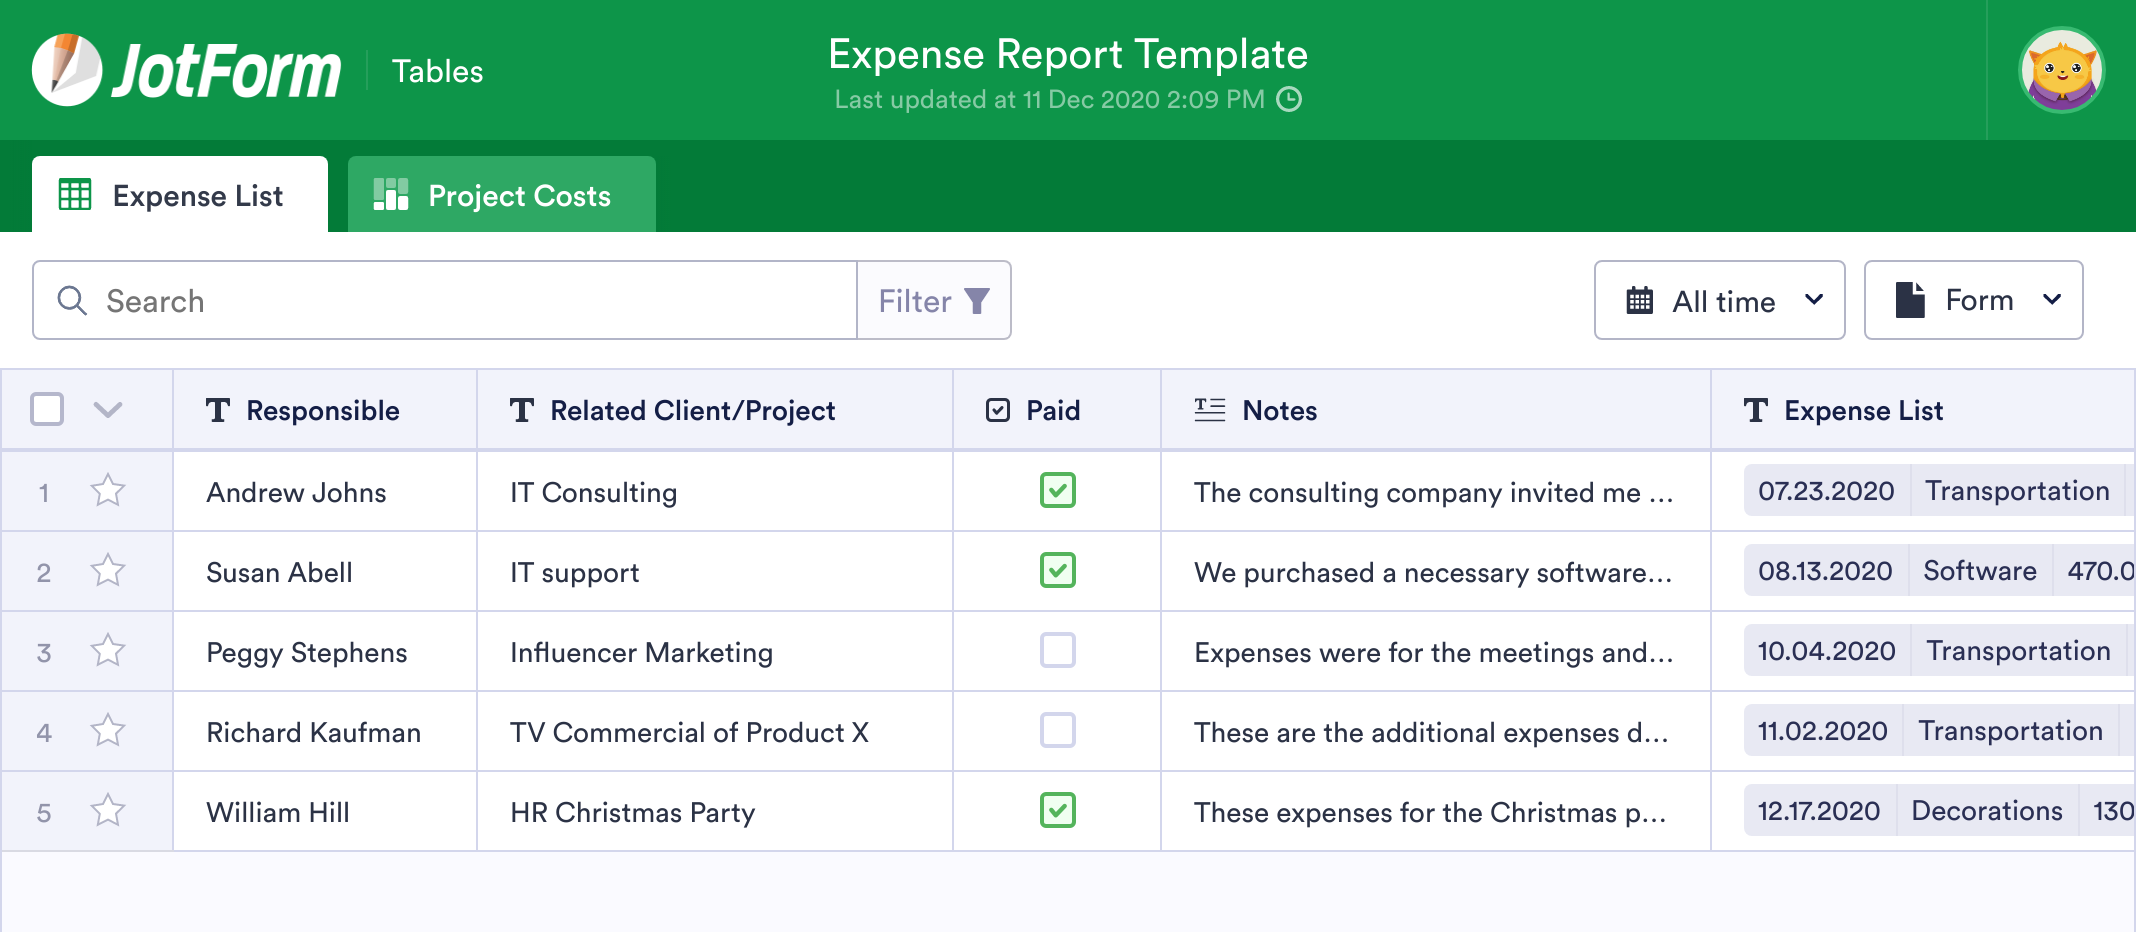
Task: Switch to the Project Costs tab
Action: 501,194
